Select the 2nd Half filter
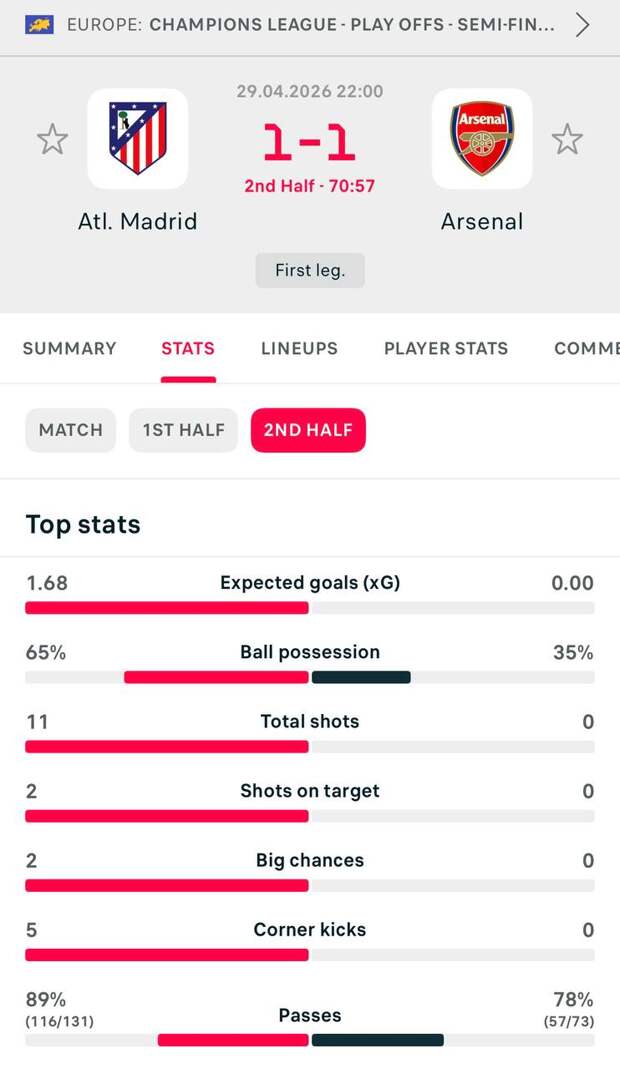 point(308,430)
